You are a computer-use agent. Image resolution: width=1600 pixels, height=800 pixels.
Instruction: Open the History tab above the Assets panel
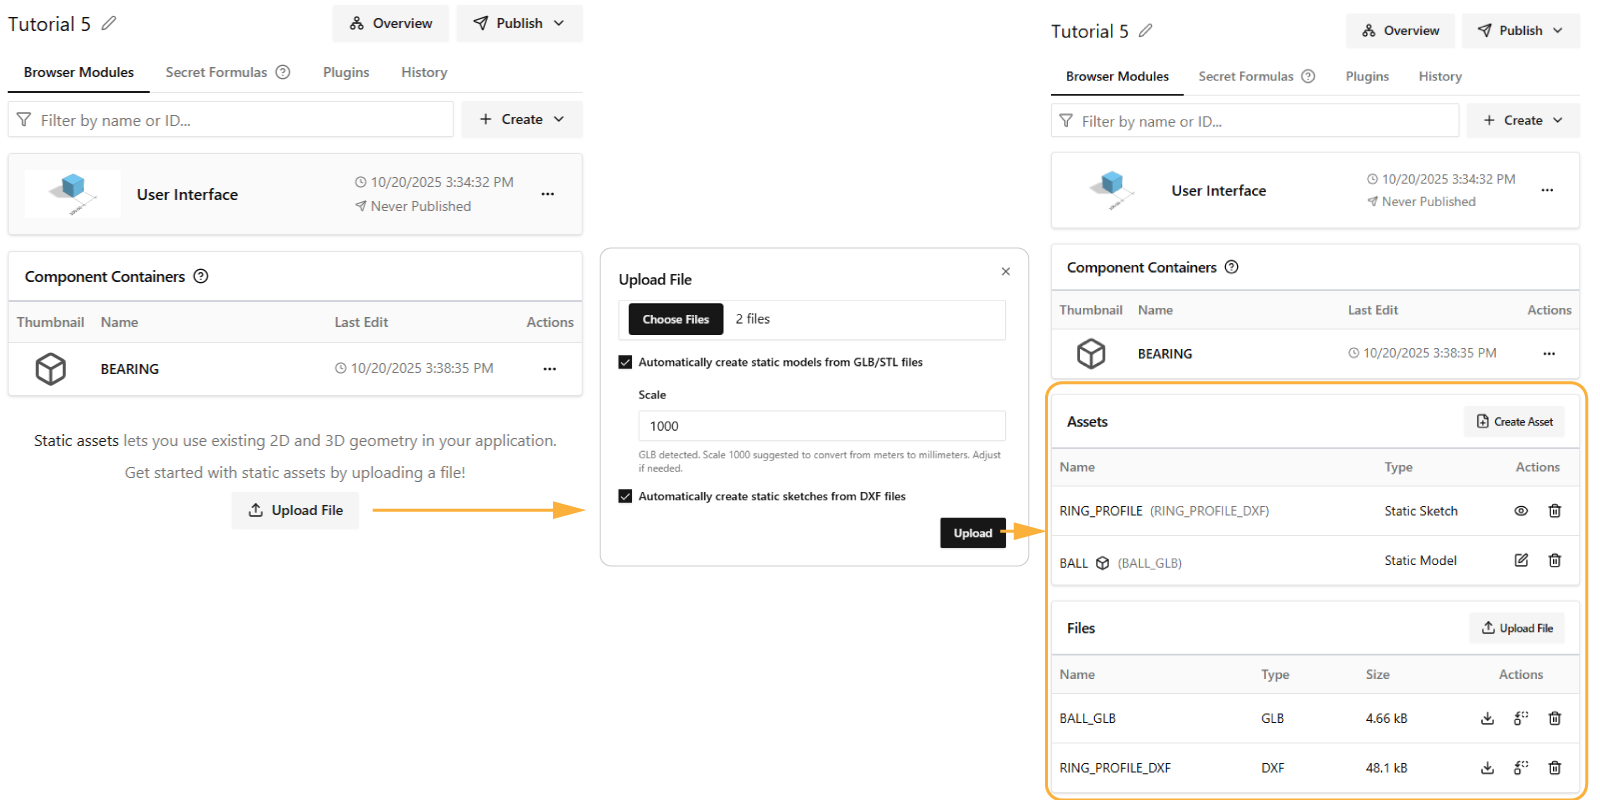click(x=1439, y=76)
